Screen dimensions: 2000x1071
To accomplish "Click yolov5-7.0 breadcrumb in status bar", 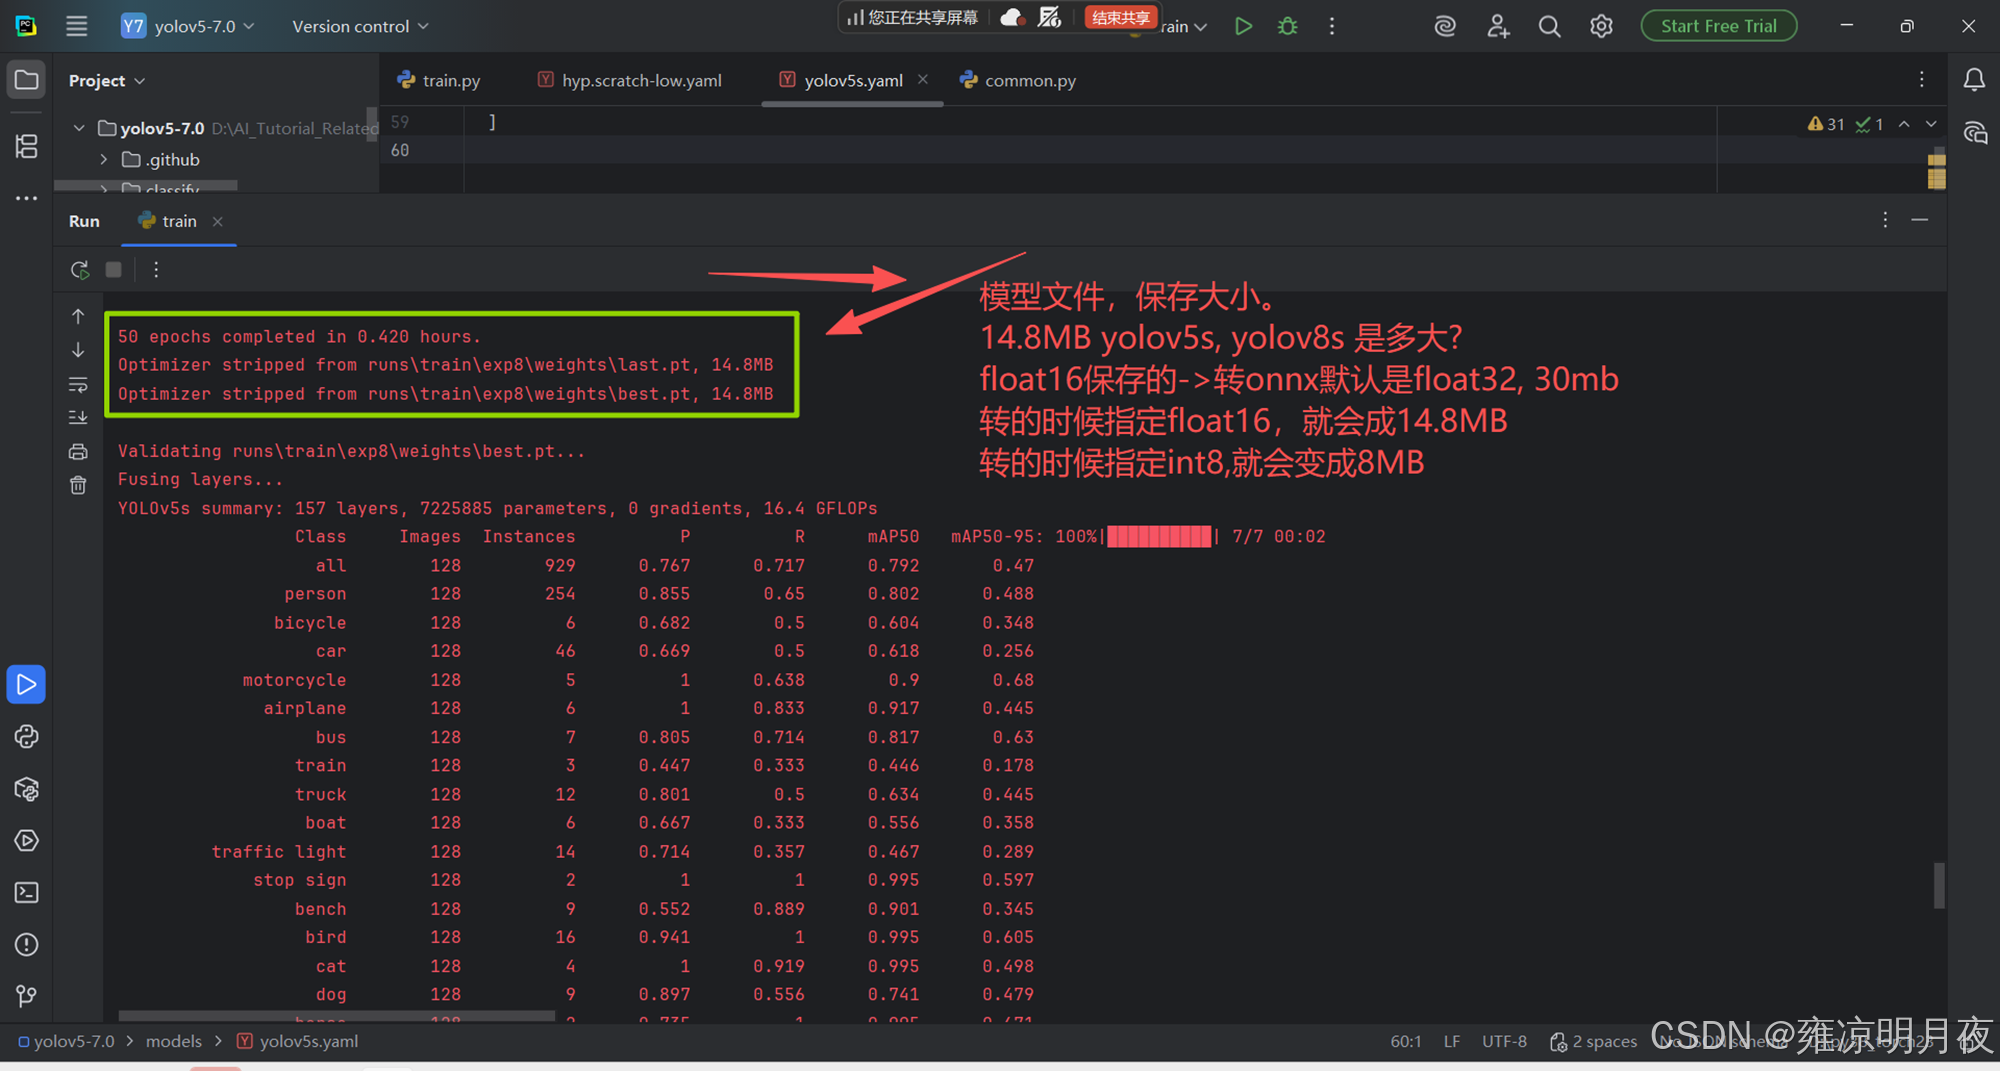I will pos(67,1041).
